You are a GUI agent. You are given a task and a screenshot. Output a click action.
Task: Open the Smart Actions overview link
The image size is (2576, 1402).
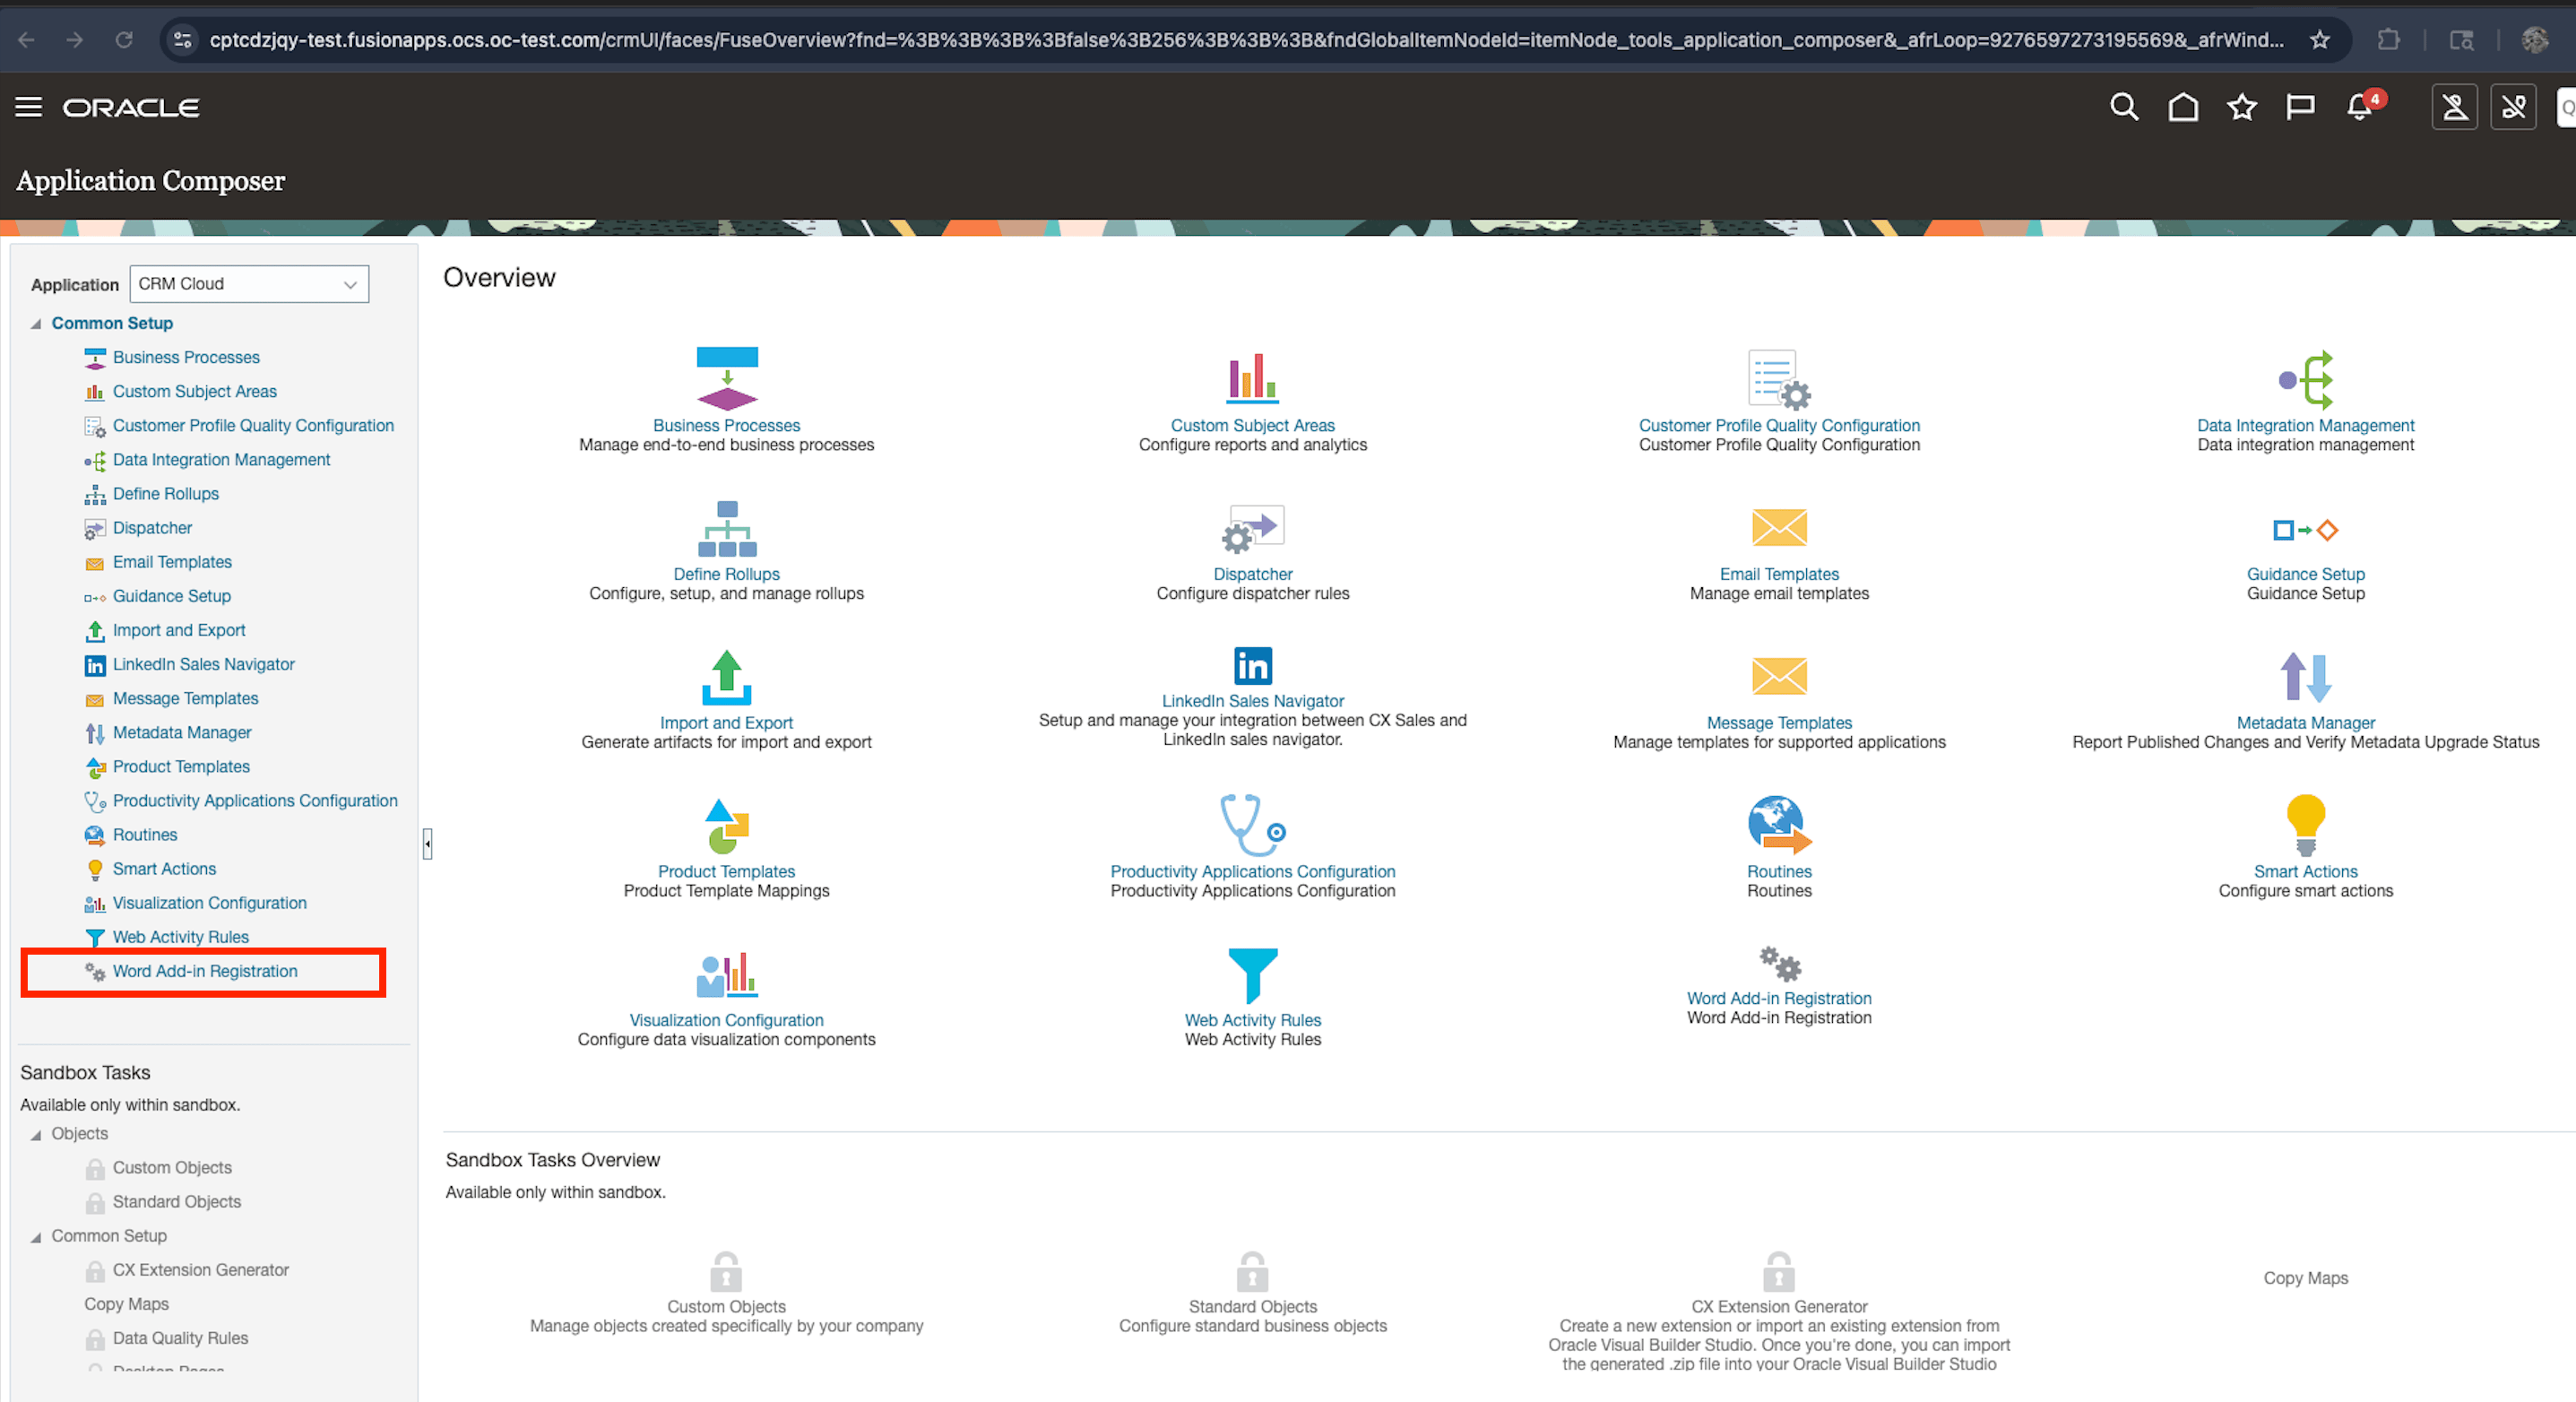coord(2305,871)
